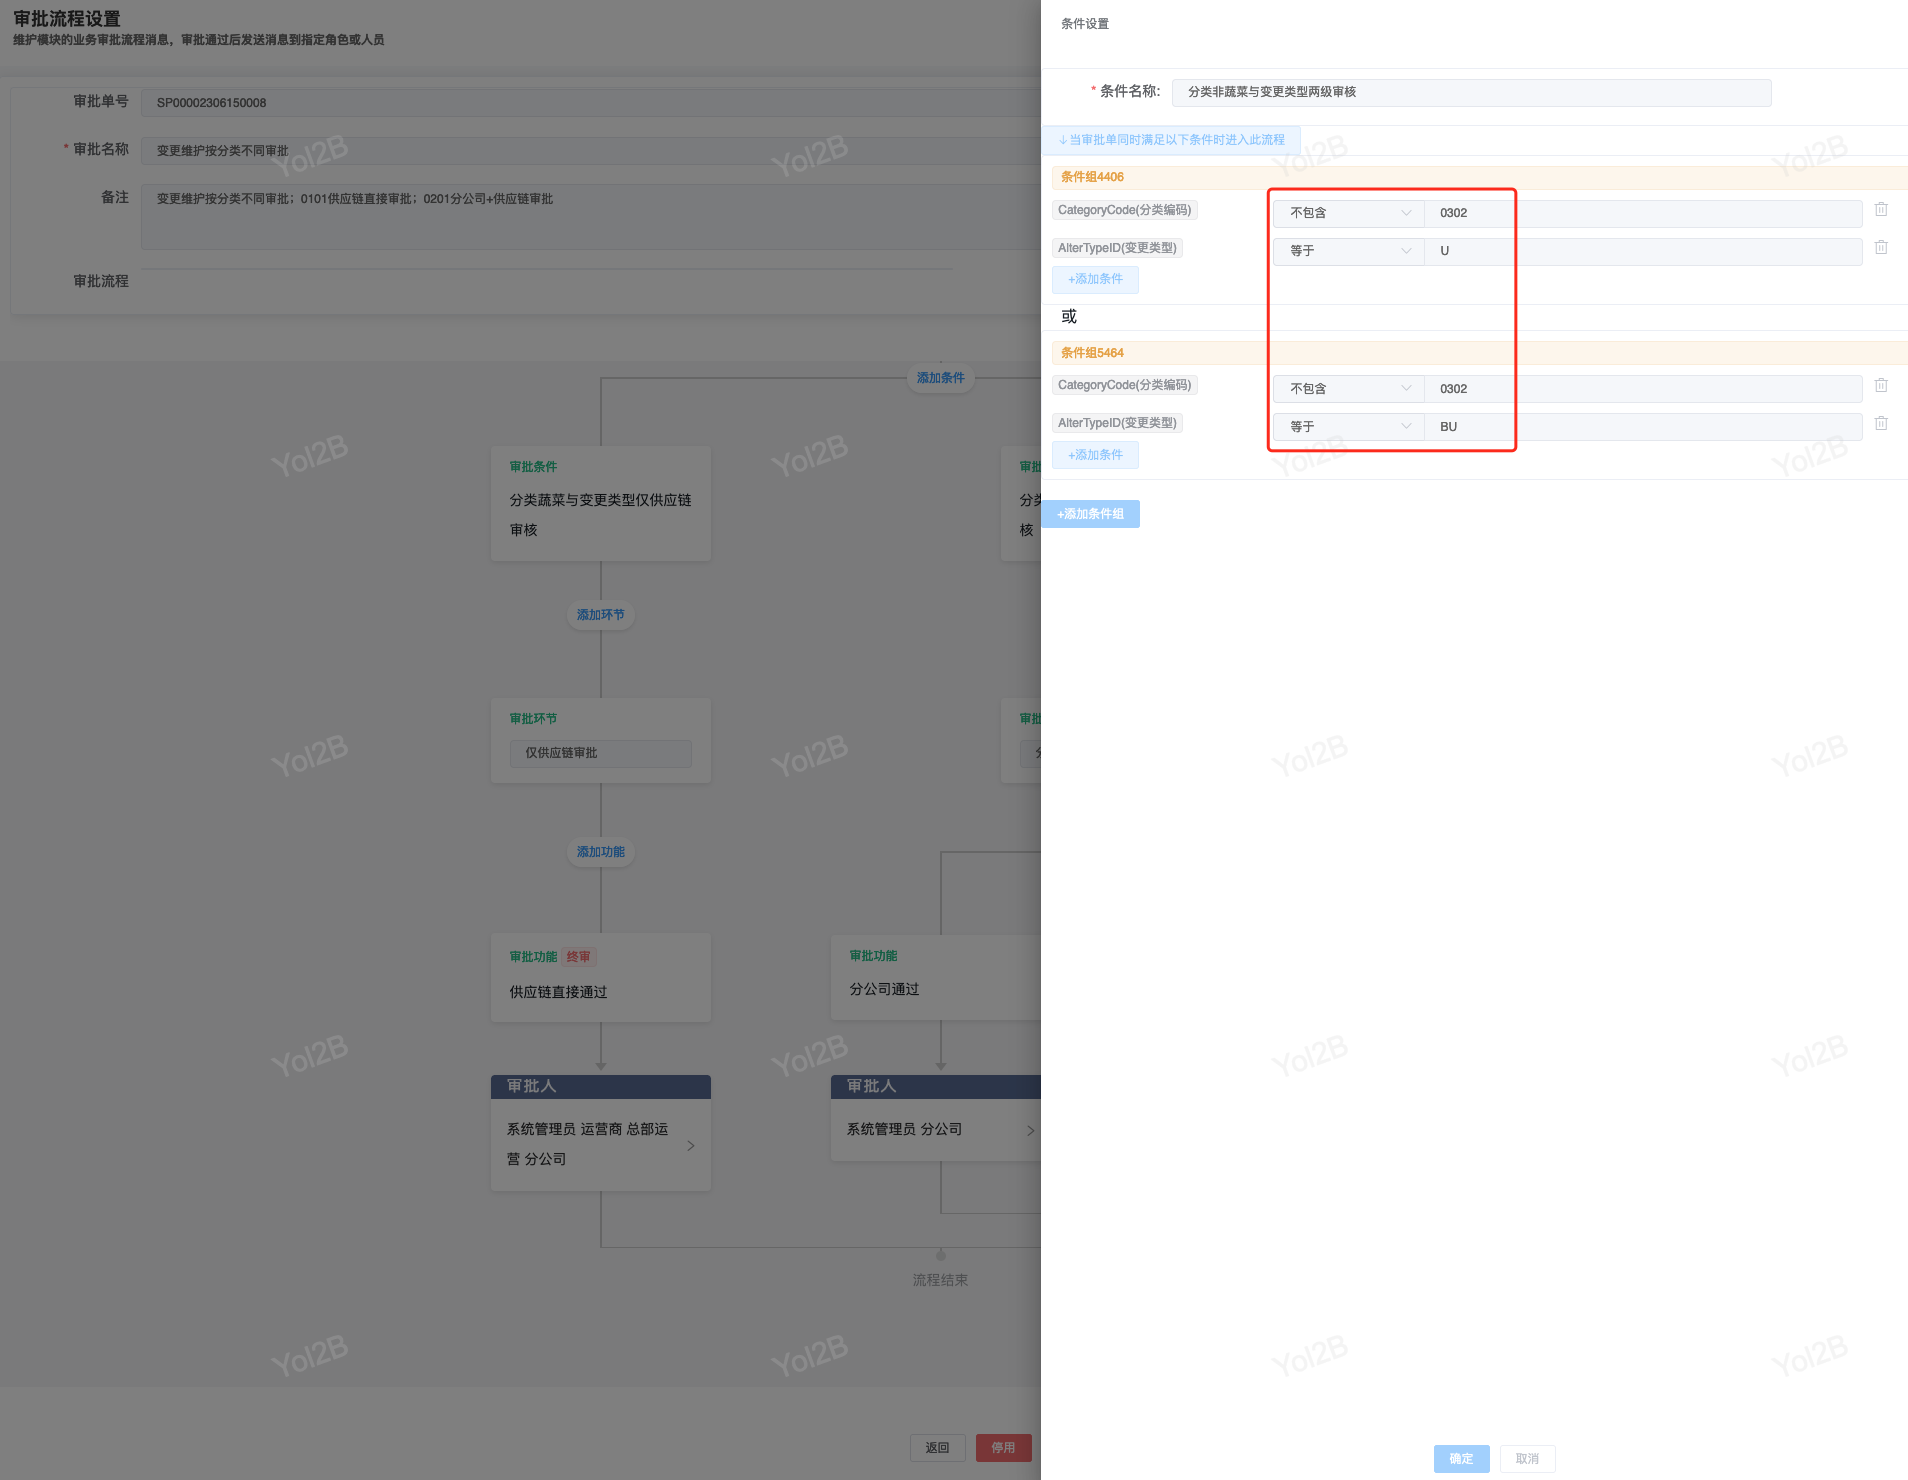
Task: Open operator dropdown for CategoryCode in 条件组5464
Action: click(x=1349, y=389)
